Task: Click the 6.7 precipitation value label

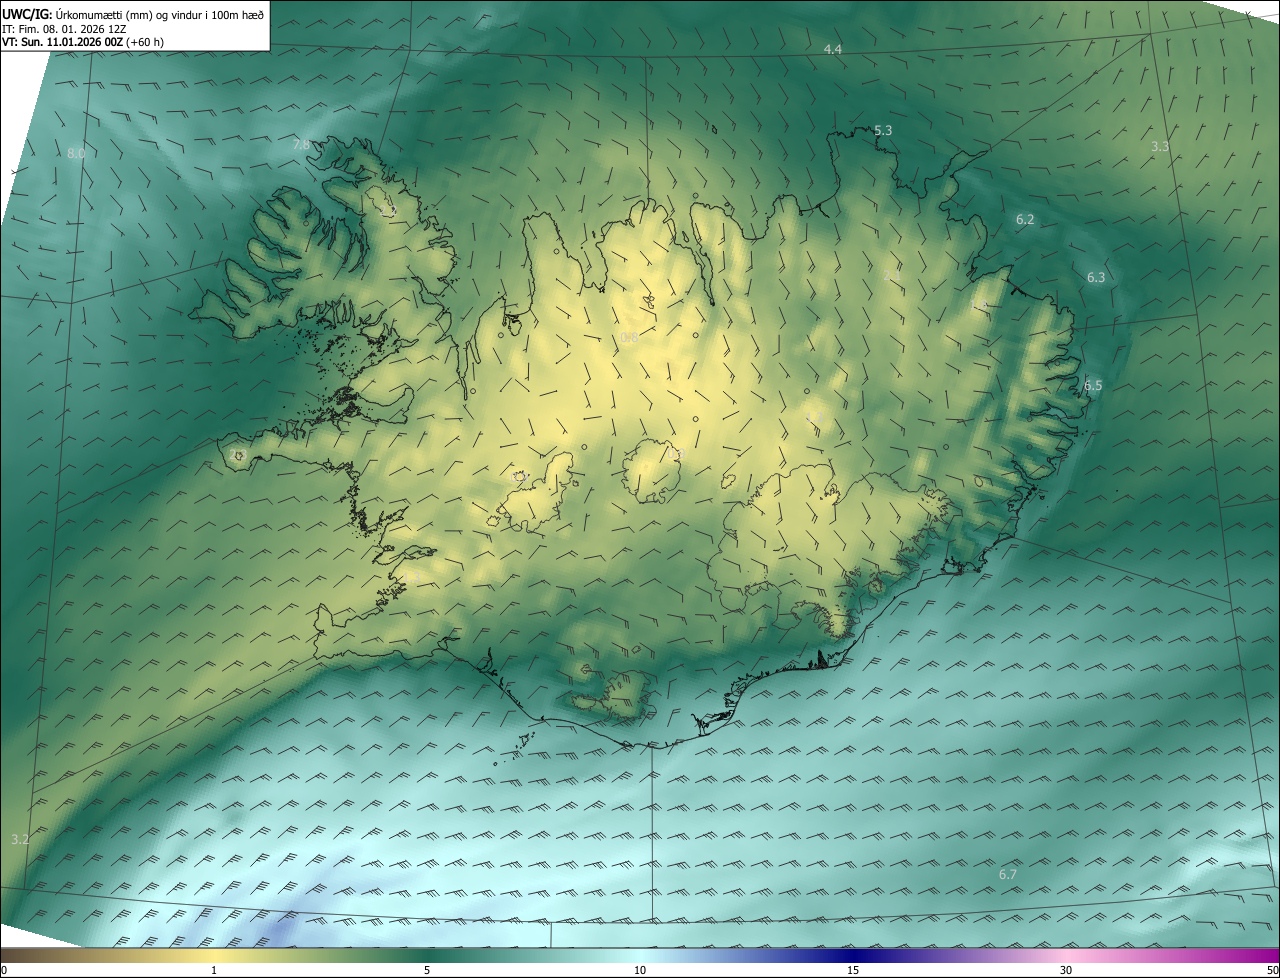Action: (1008, 874)
